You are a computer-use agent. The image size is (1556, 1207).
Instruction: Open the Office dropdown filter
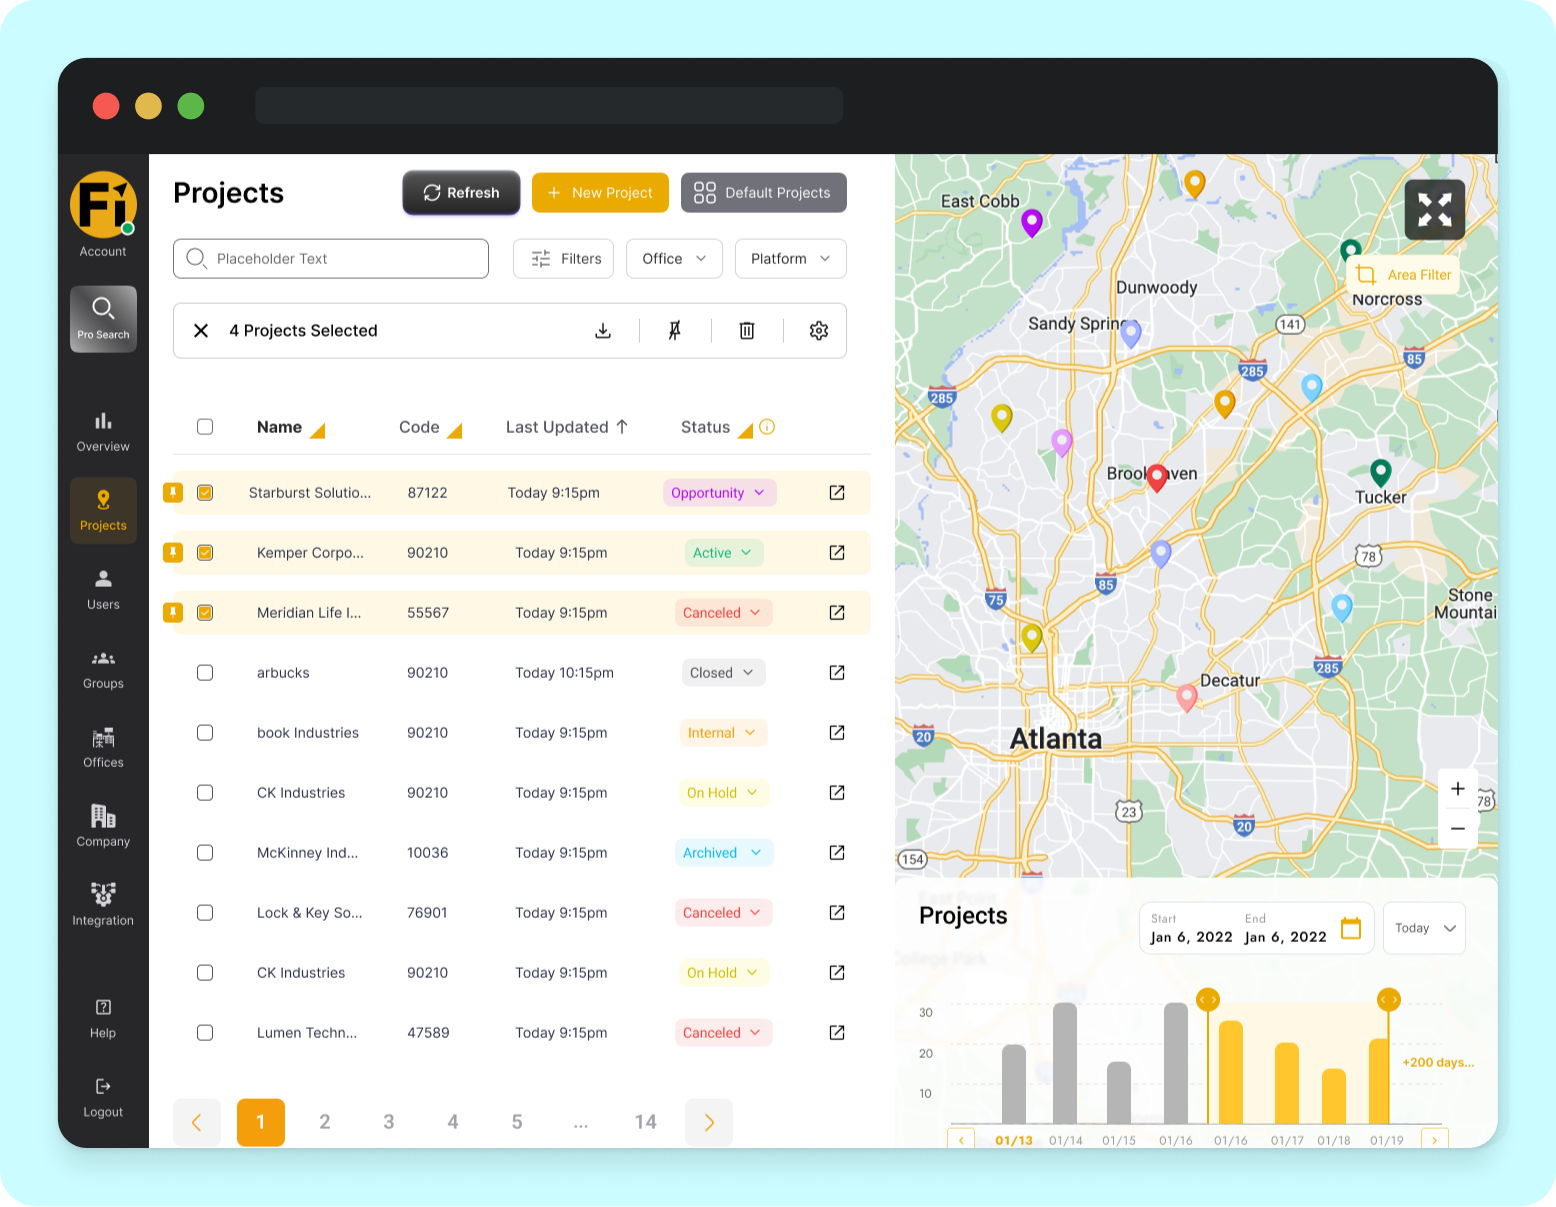pyautogui.click(x=674, y=259)
